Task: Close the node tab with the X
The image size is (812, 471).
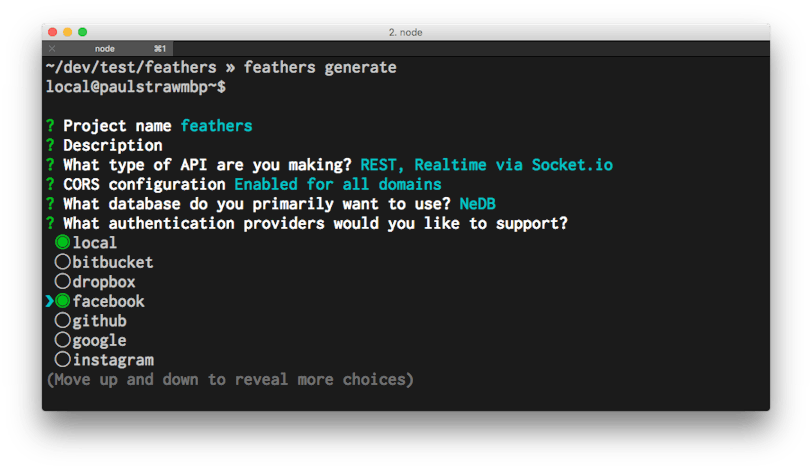Action: click(x=52, y=49)
